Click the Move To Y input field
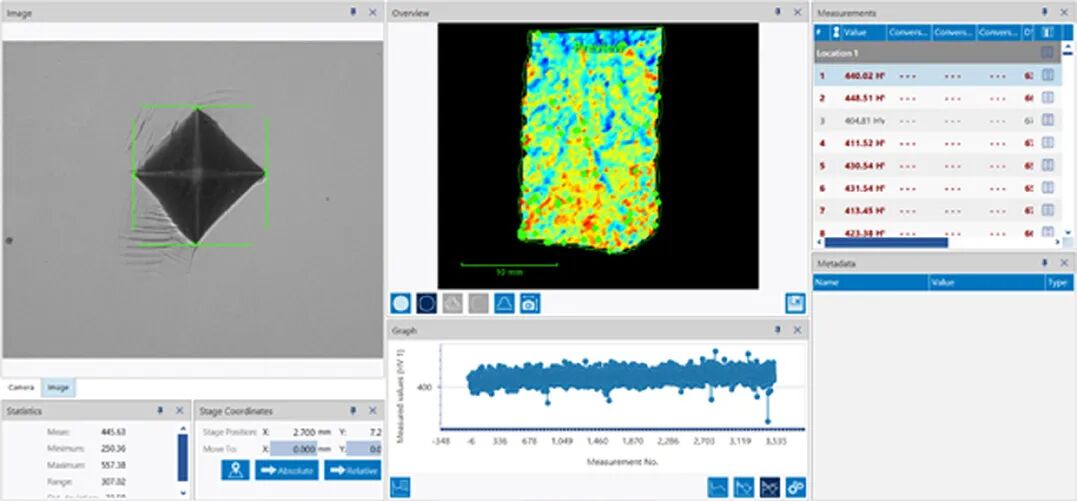 (363, 449)
